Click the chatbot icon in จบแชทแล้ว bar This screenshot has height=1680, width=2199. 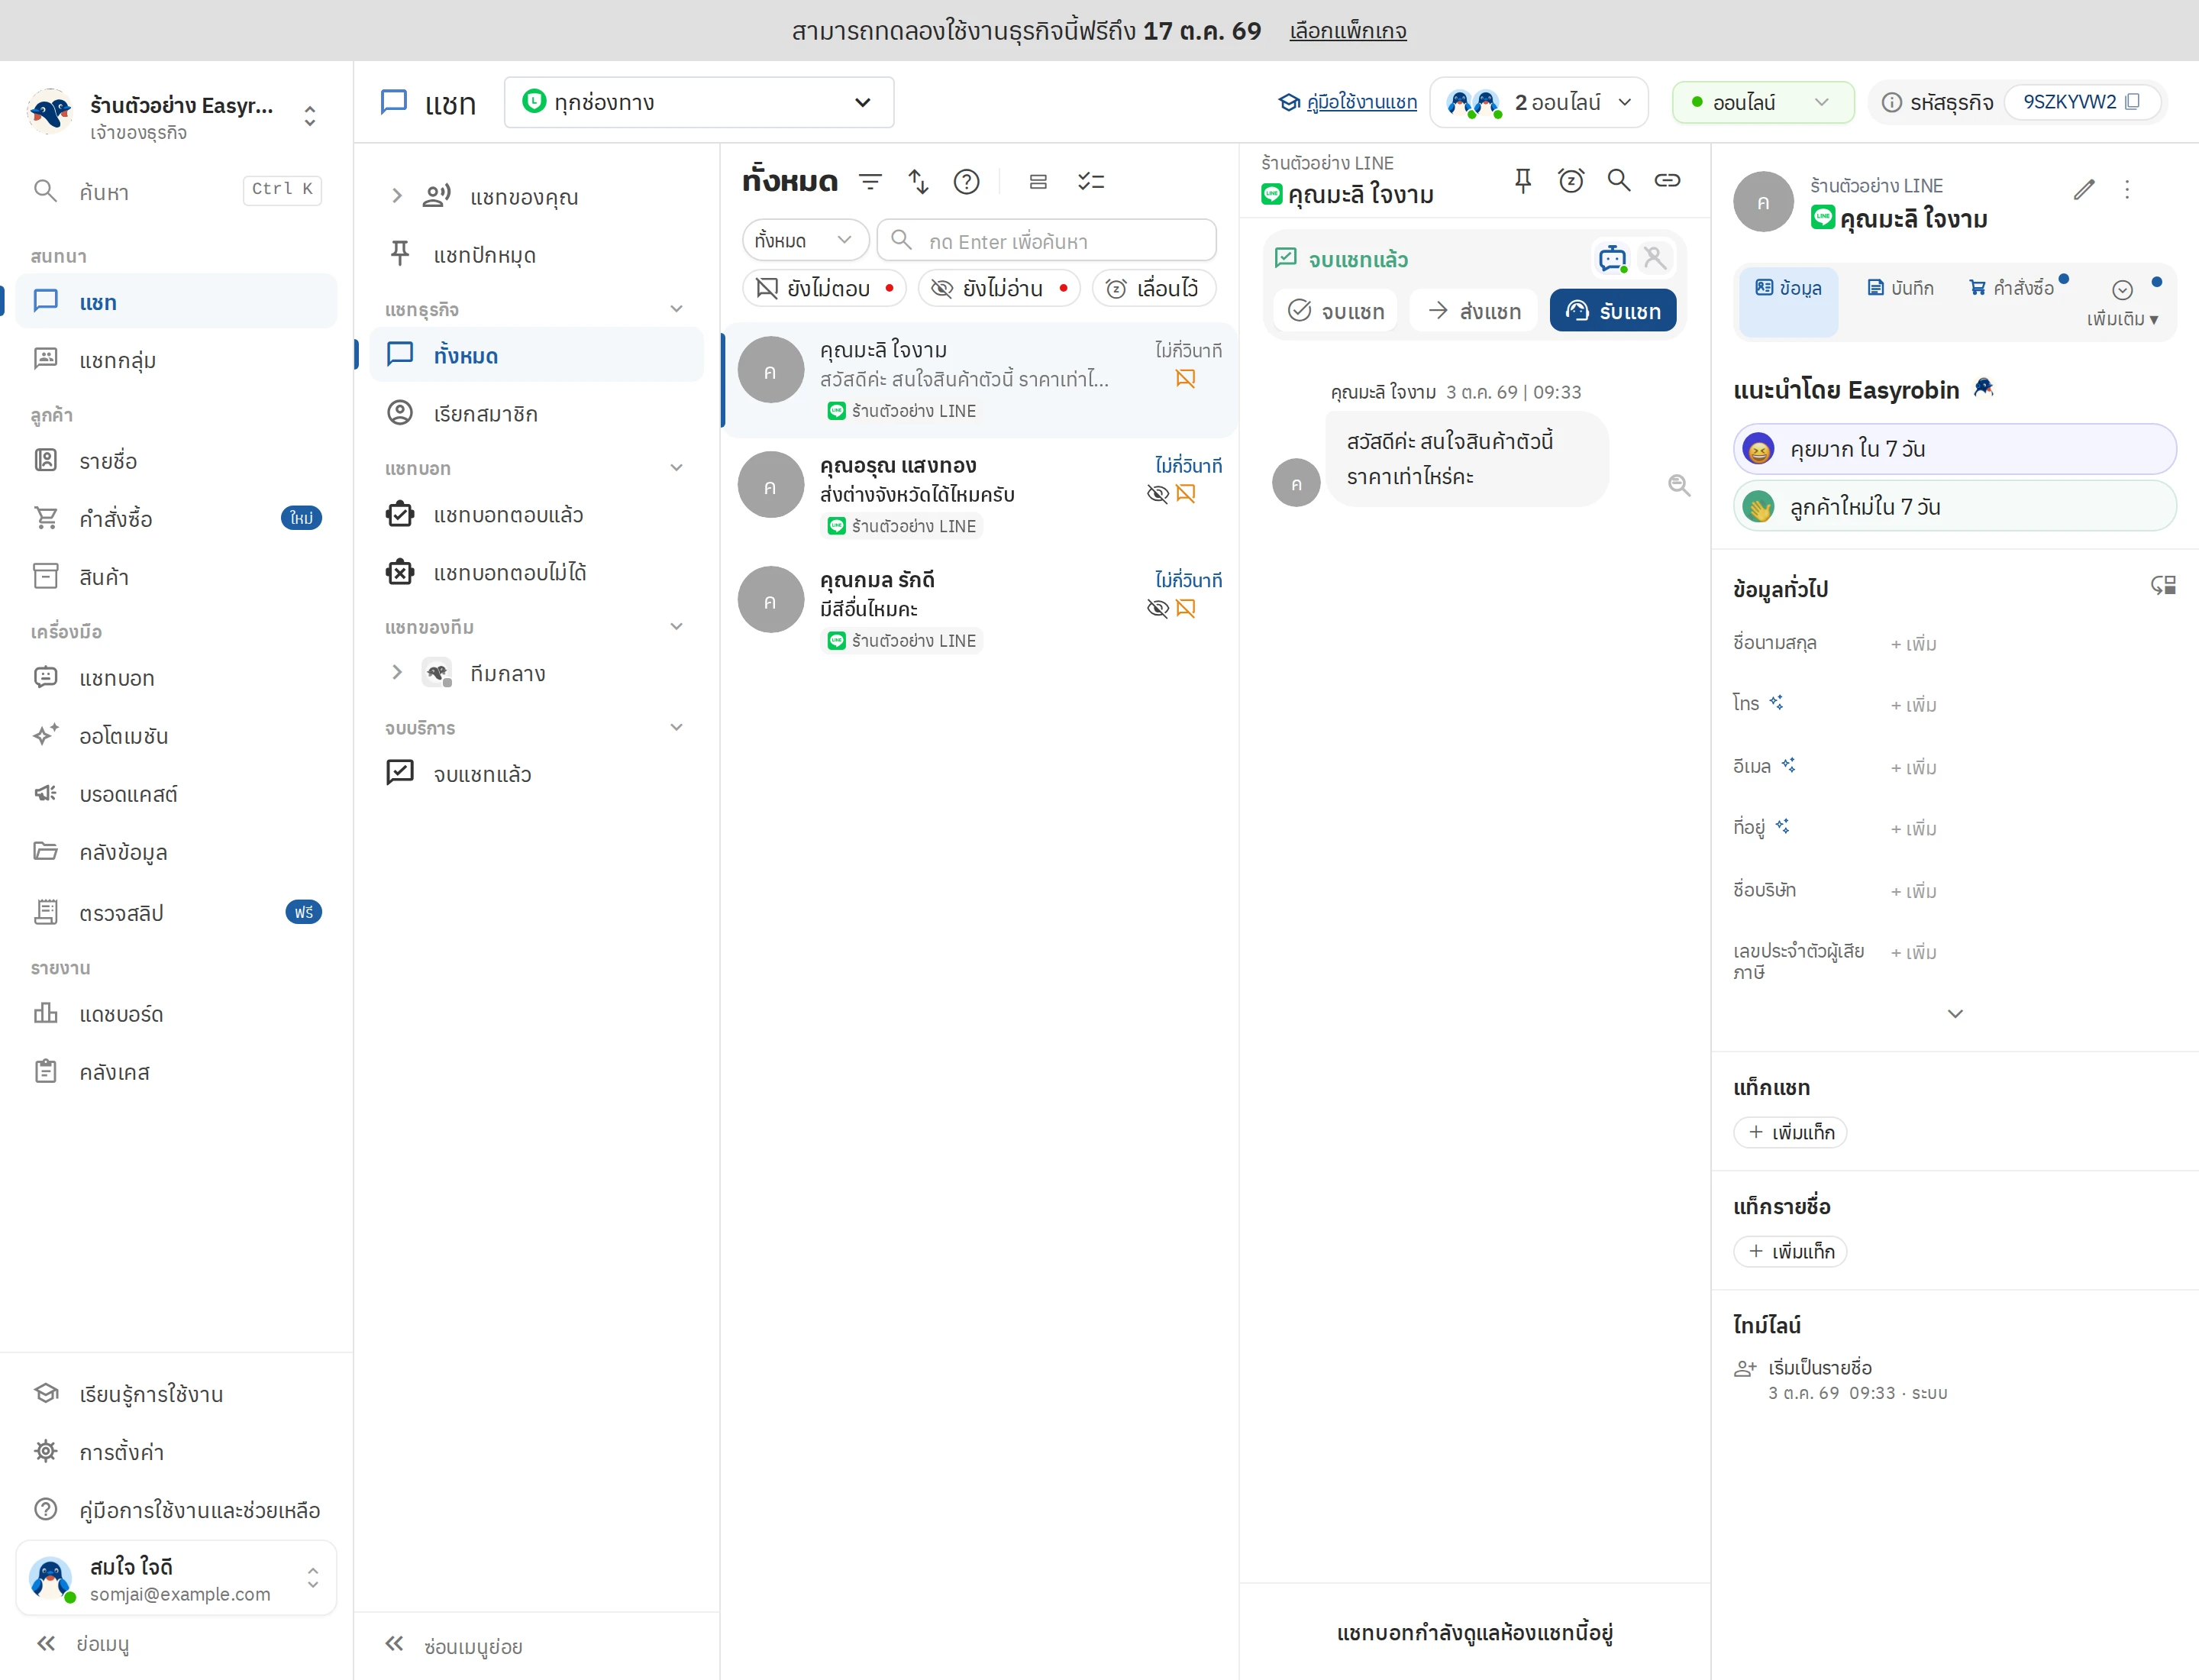pyautogui.click(x=1612, y=259)
